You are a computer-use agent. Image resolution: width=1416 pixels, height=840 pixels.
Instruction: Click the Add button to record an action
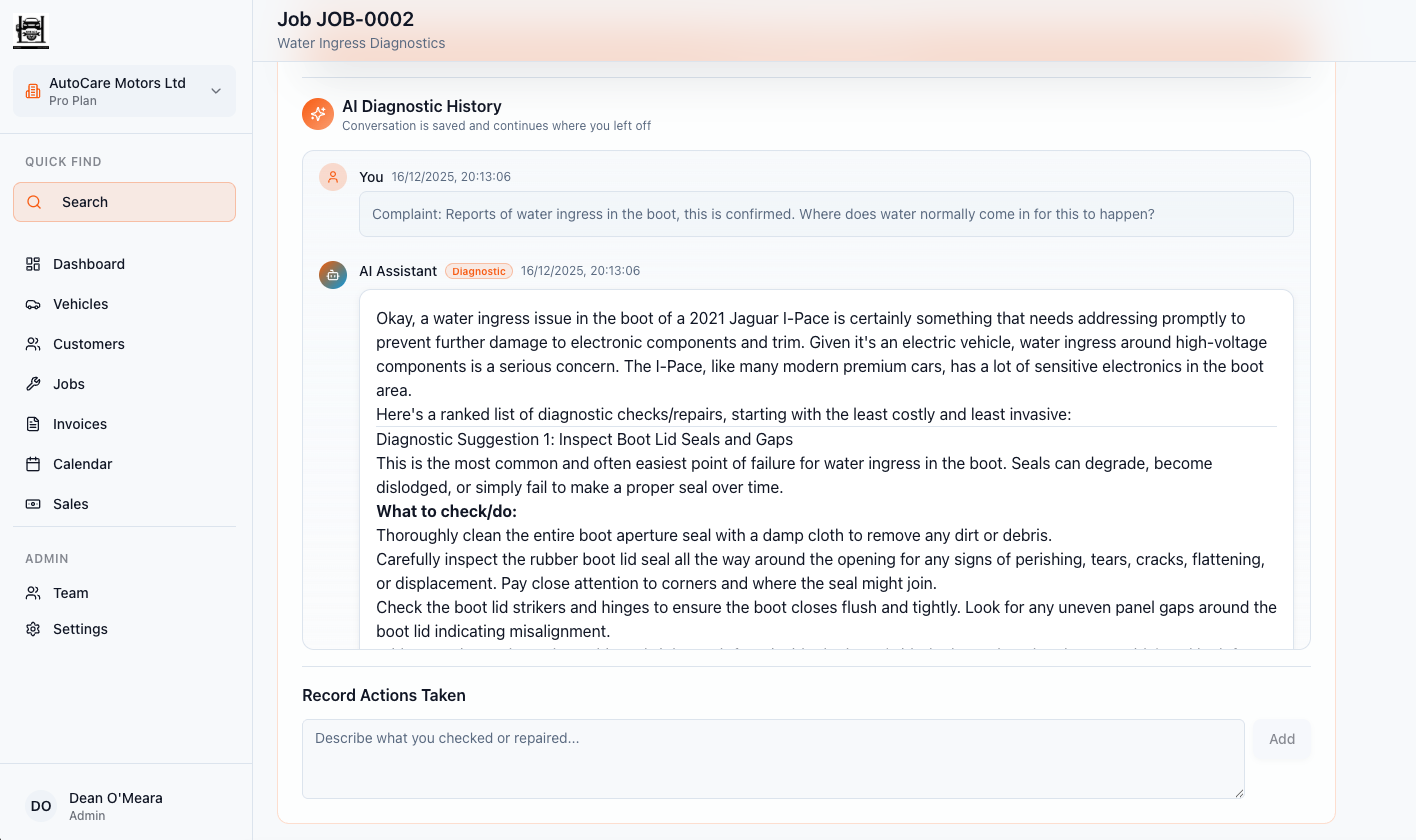pyautogui.click(x=1281, y=738)
